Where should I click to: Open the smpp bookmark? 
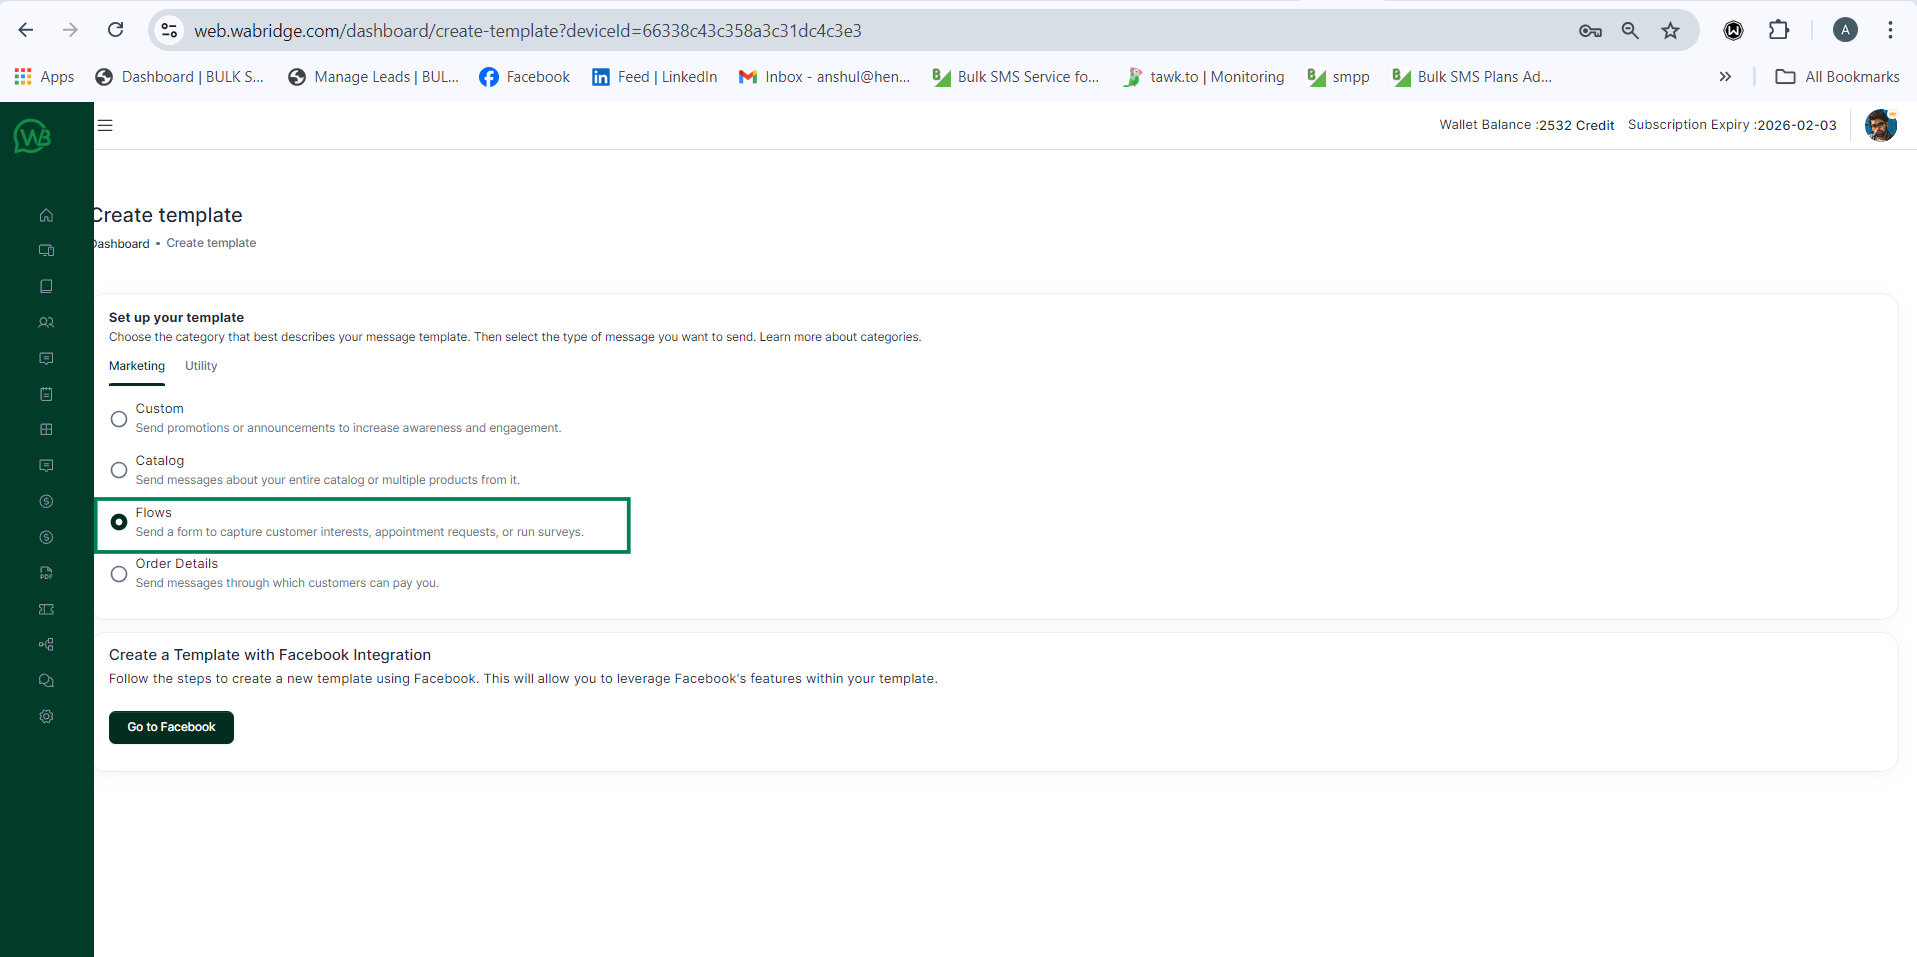pos(1338,77)
